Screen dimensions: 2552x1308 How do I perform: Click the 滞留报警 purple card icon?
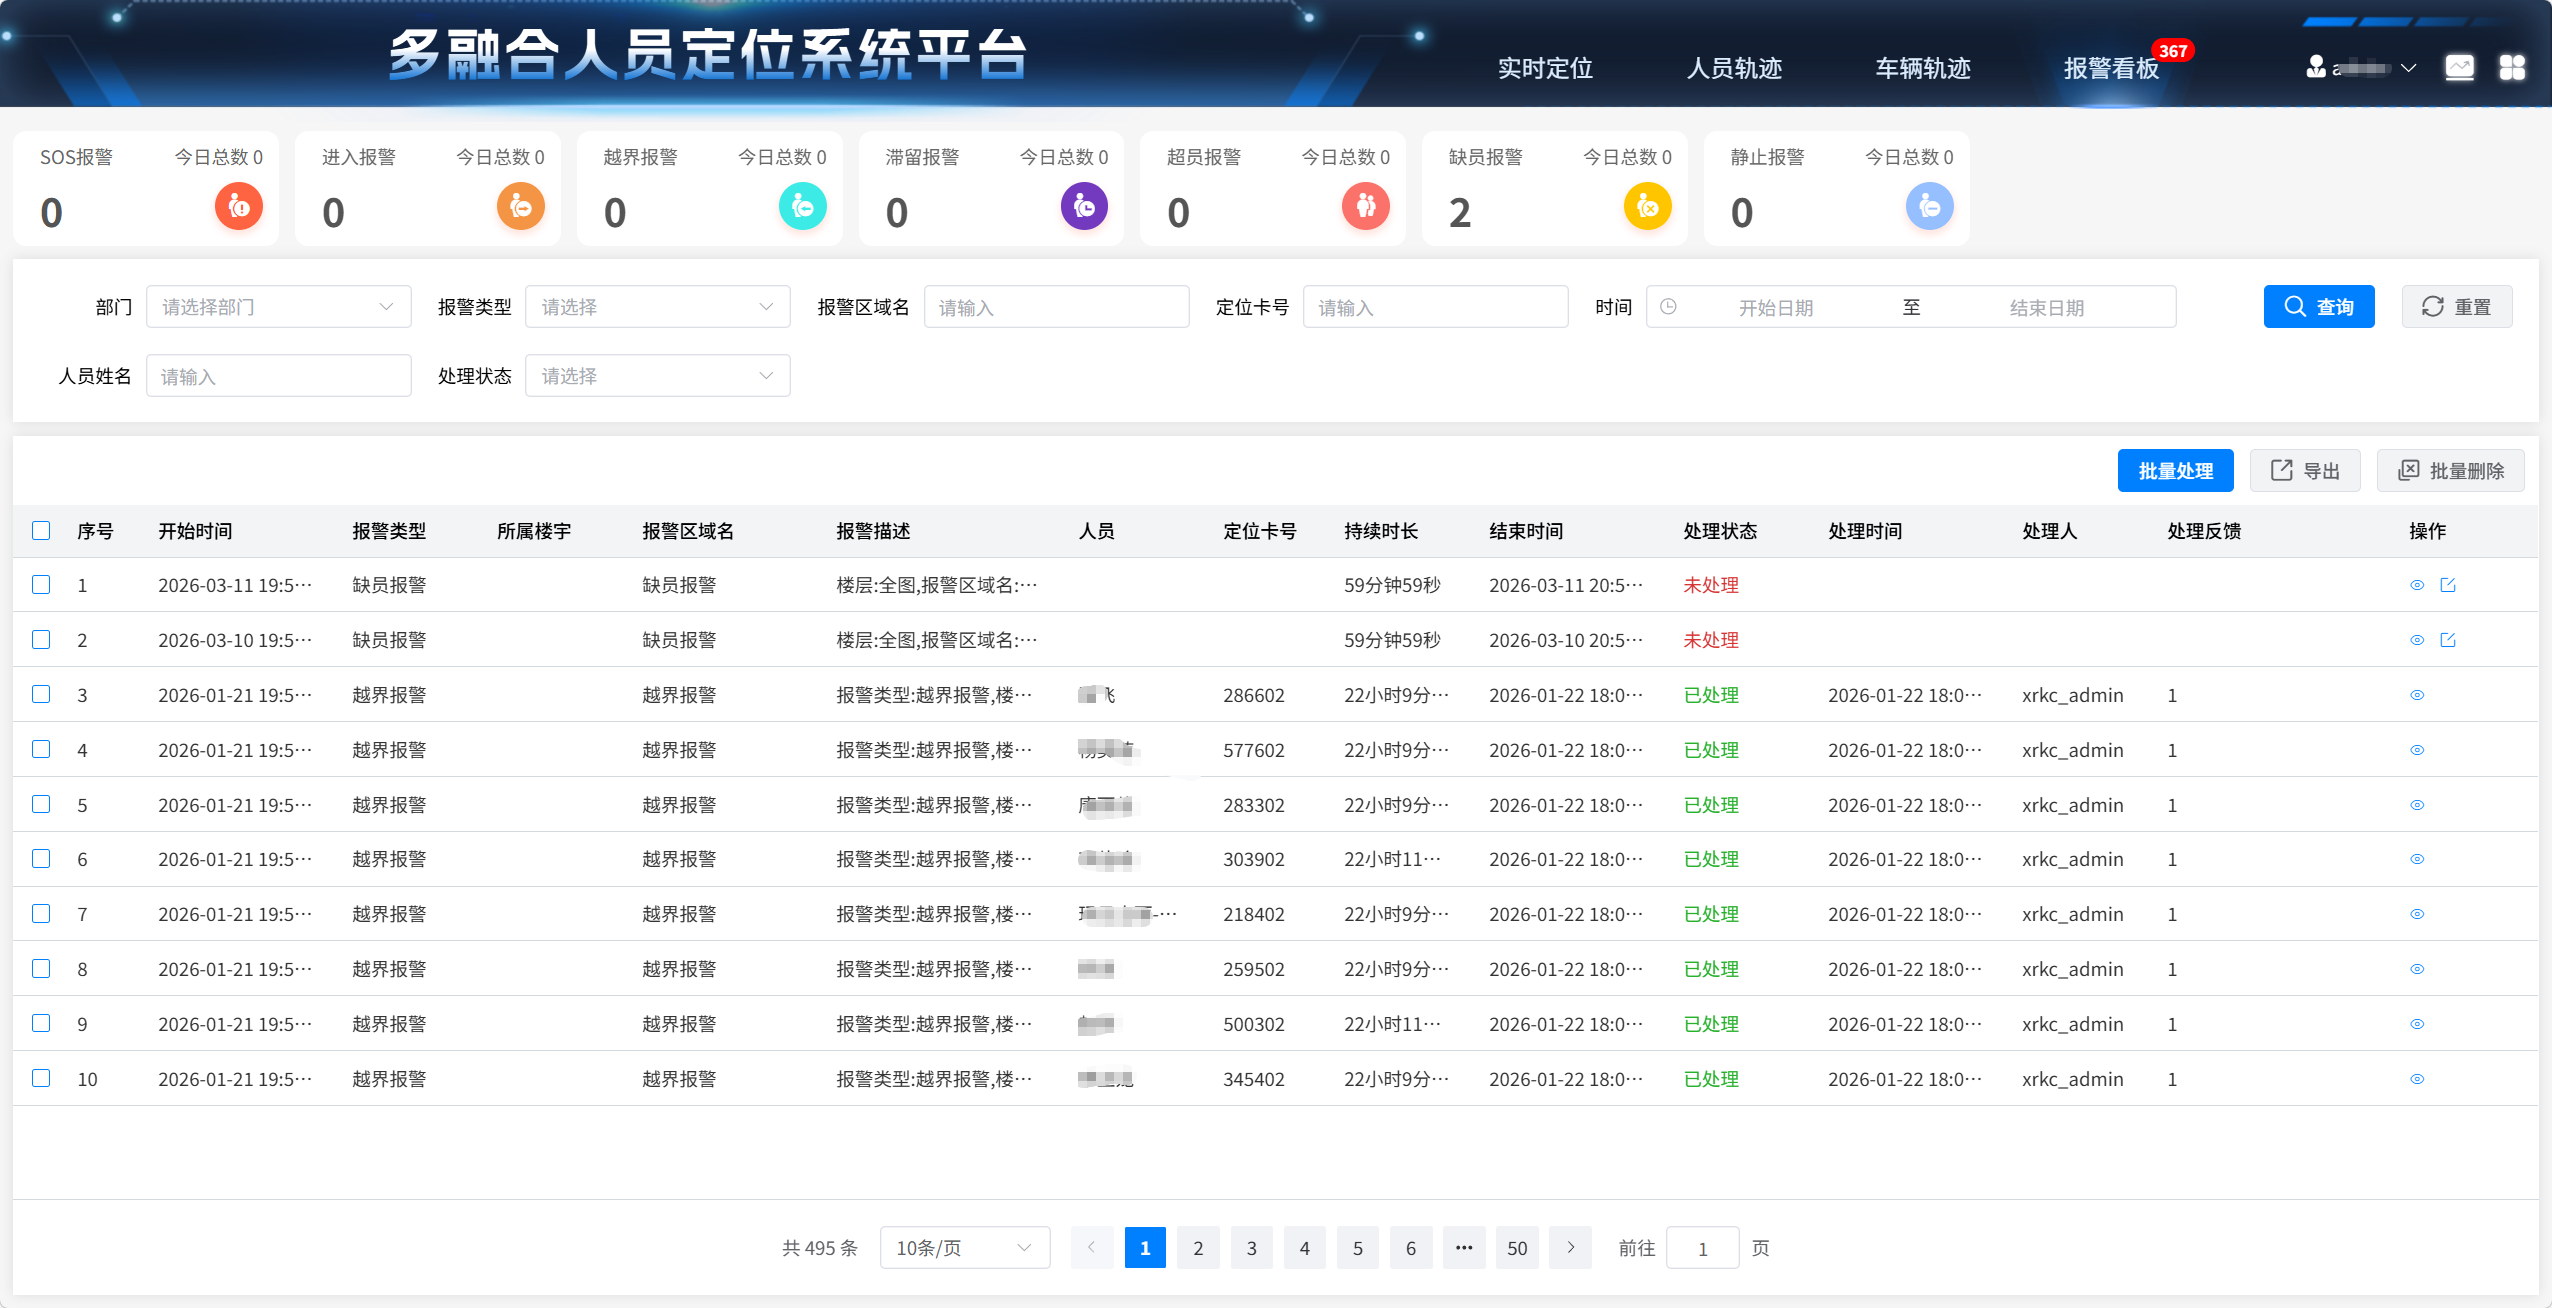(1084, 206)
